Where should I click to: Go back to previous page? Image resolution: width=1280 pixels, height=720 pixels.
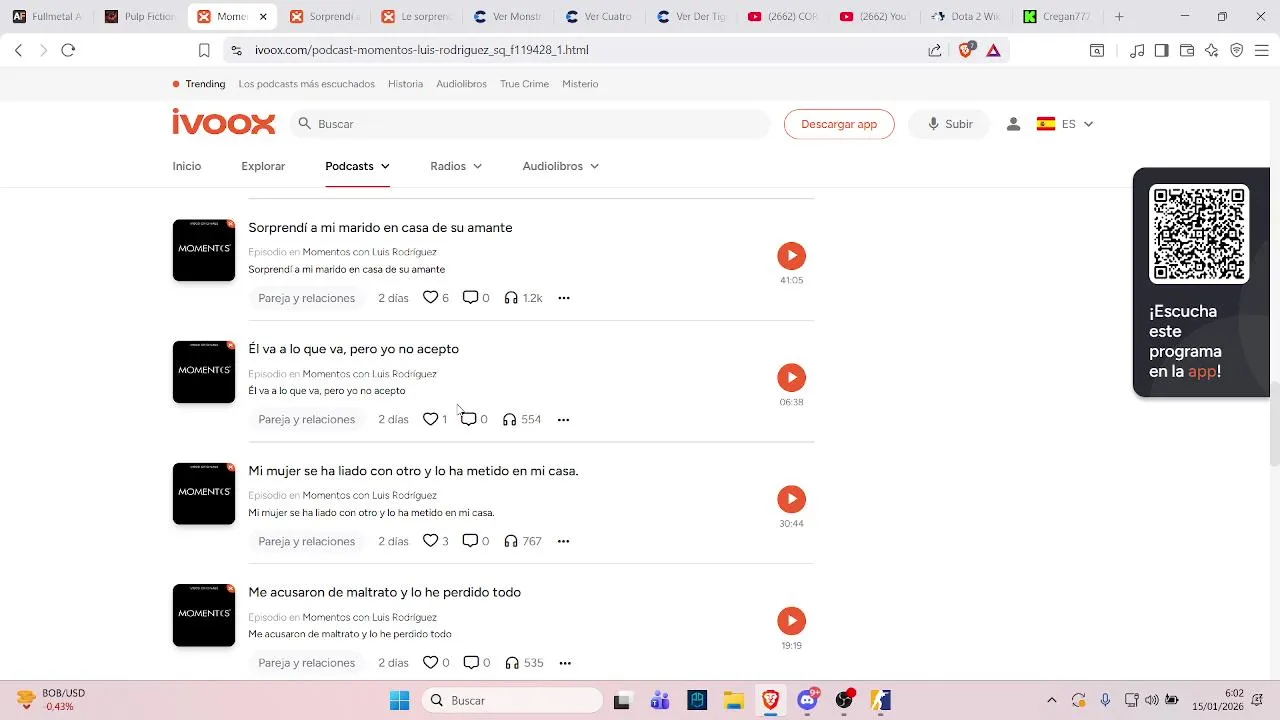point(18,50)
